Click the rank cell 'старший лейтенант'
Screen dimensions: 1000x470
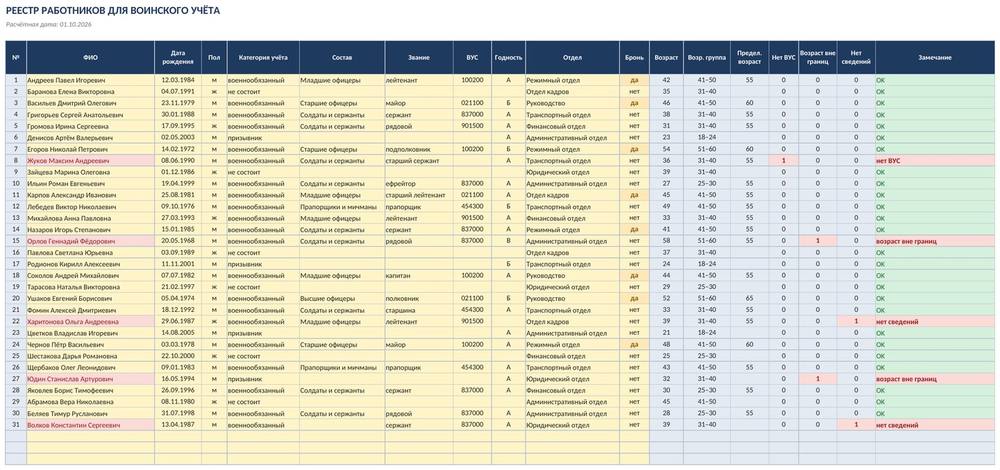tap(419, 195)
